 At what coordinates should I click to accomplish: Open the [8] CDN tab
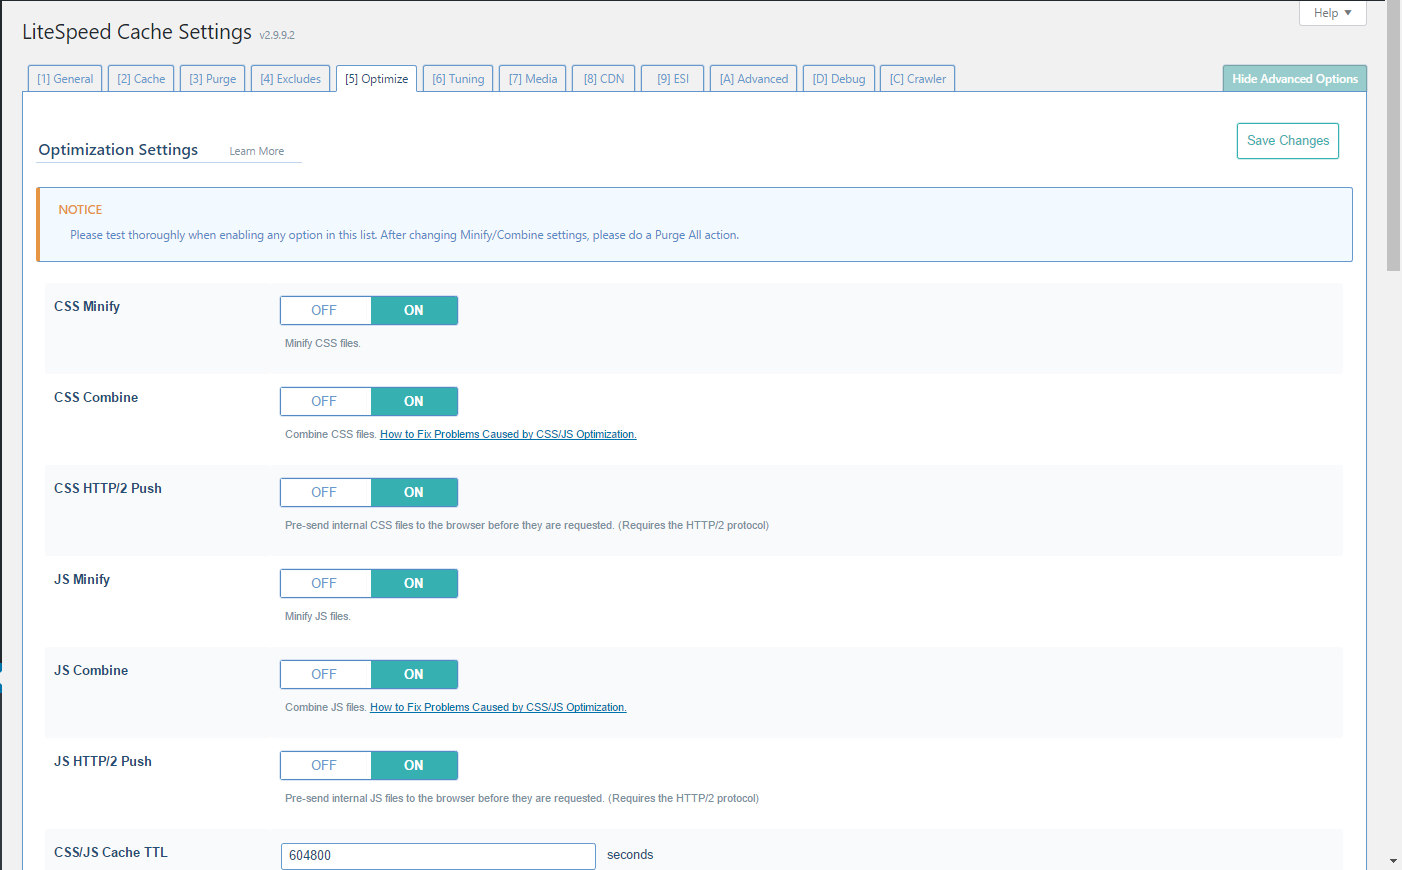point(604,79)
